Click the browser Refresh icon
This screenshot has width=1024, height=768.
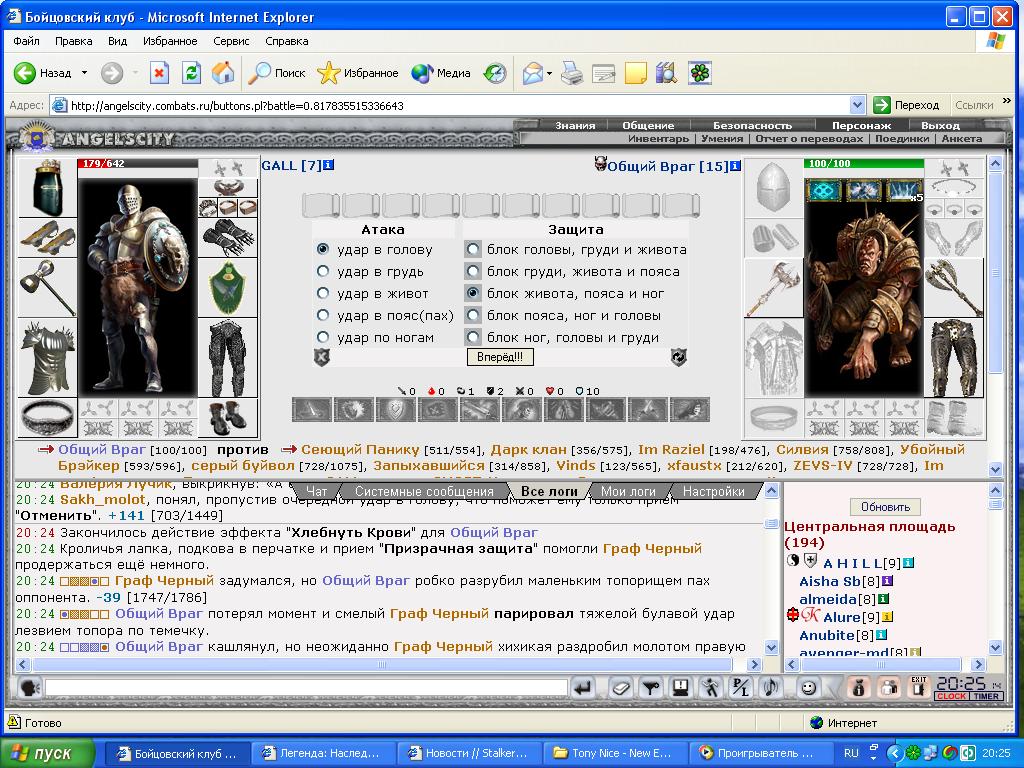point(191,72)
